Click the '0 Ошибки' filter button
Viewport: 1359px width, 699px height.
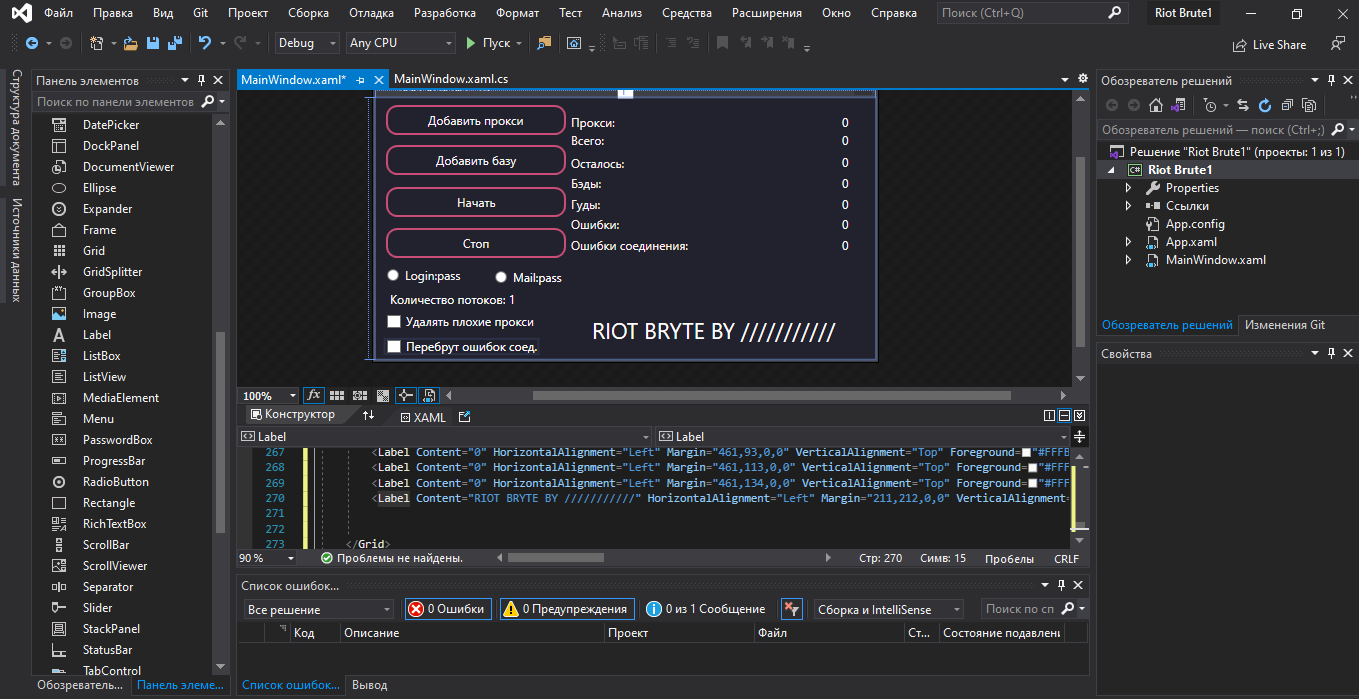pyautogui.click(x=447, y=609)
